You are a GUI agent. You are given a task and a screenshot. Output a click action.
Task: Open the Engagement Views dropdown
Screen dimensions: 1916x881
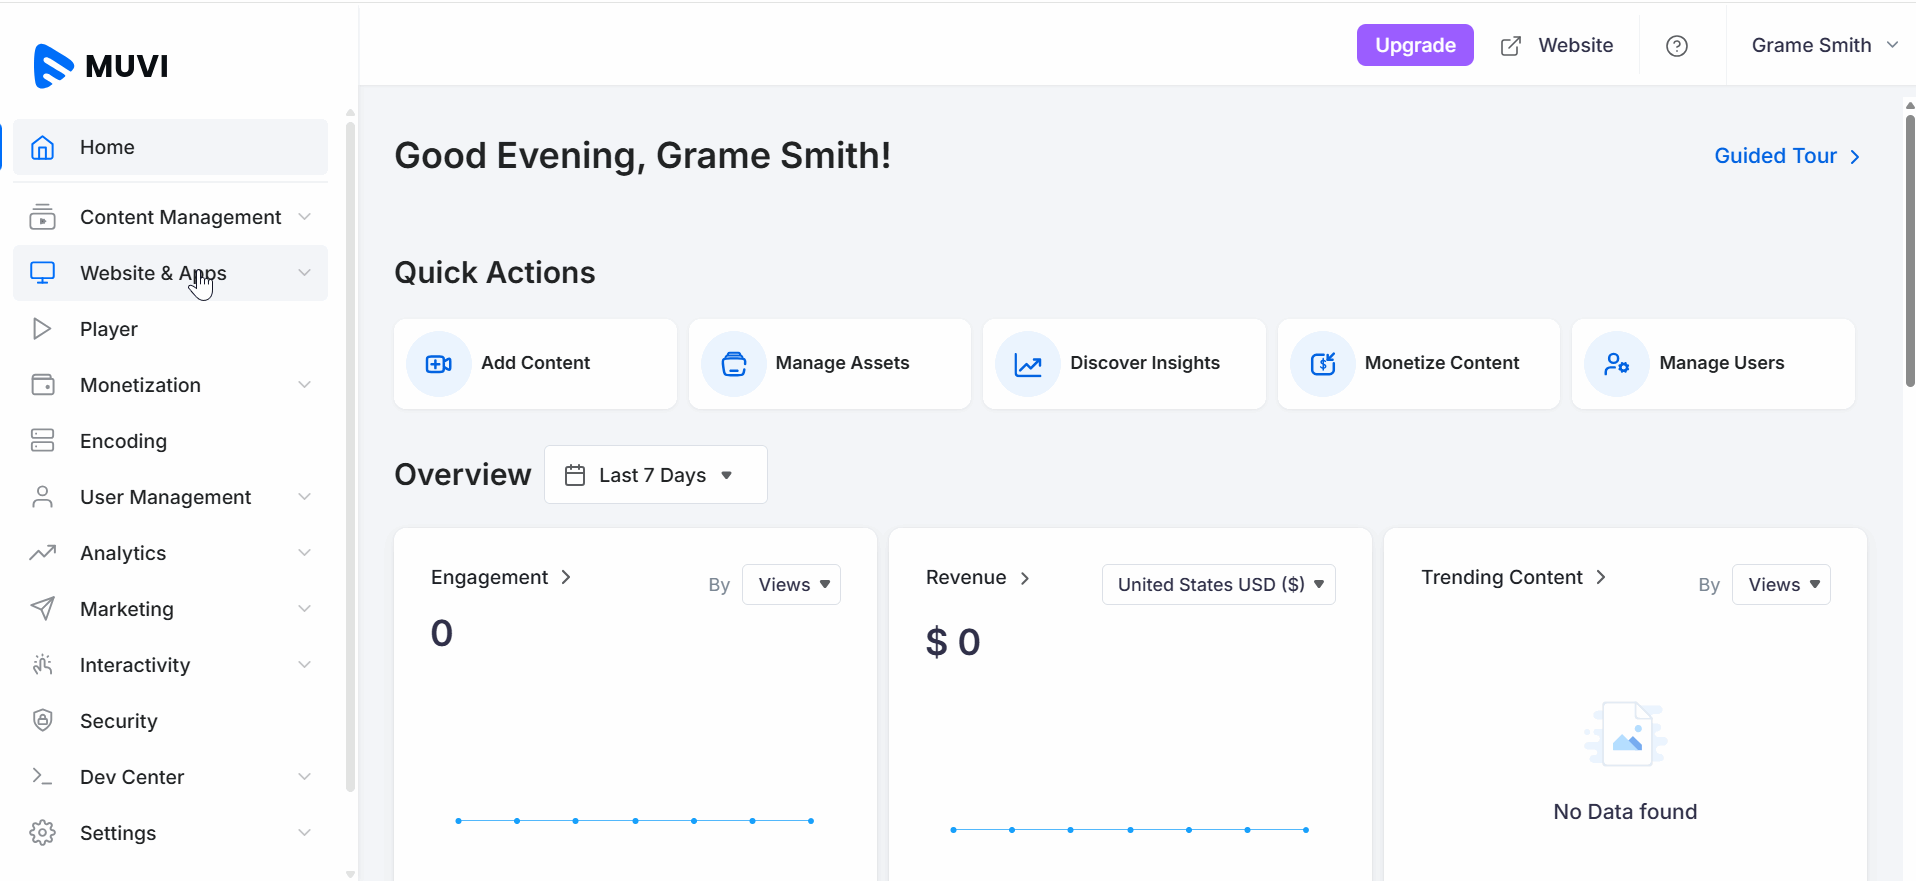click(x=791, y=585)
